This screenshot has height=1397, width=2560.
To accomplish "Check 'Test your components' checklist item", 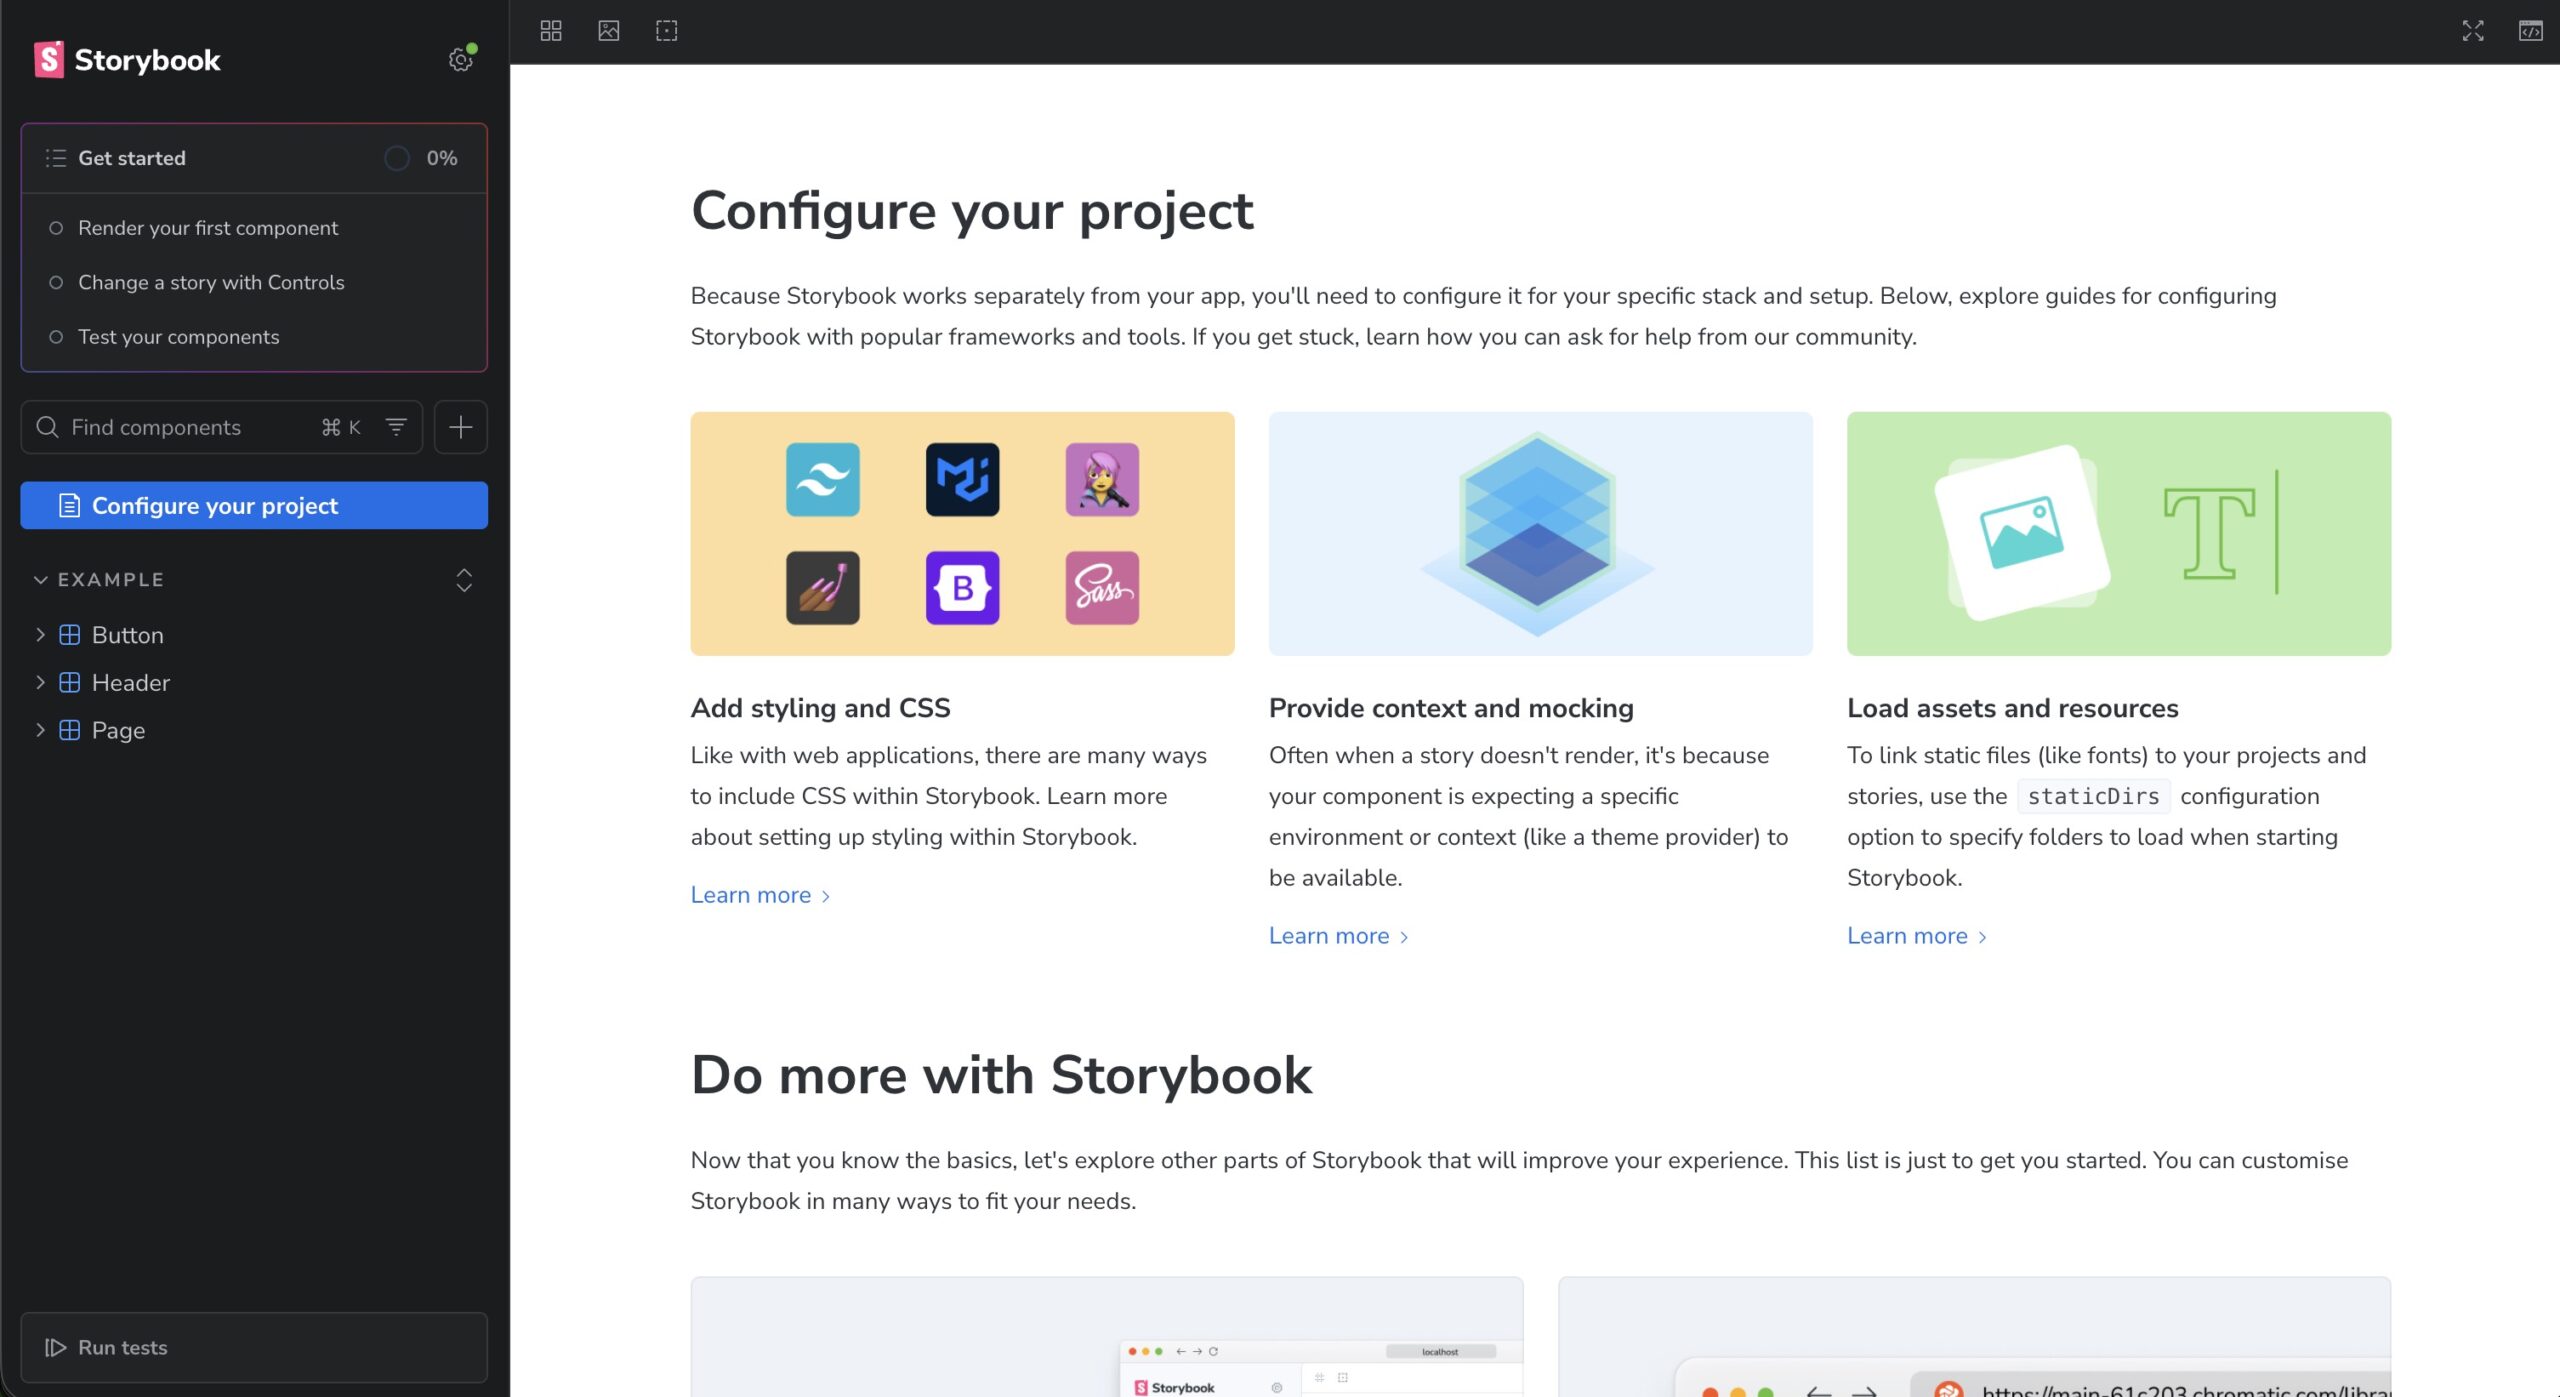I will pos(179,337).
